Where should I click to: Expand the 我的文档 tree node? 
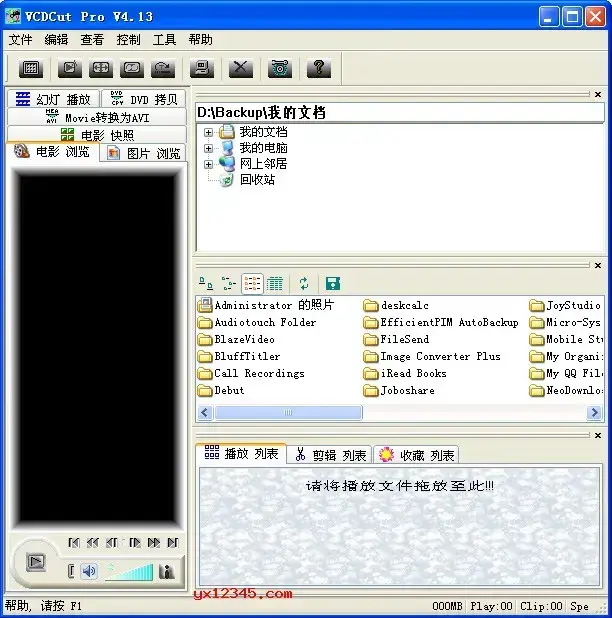click(208, 132)
